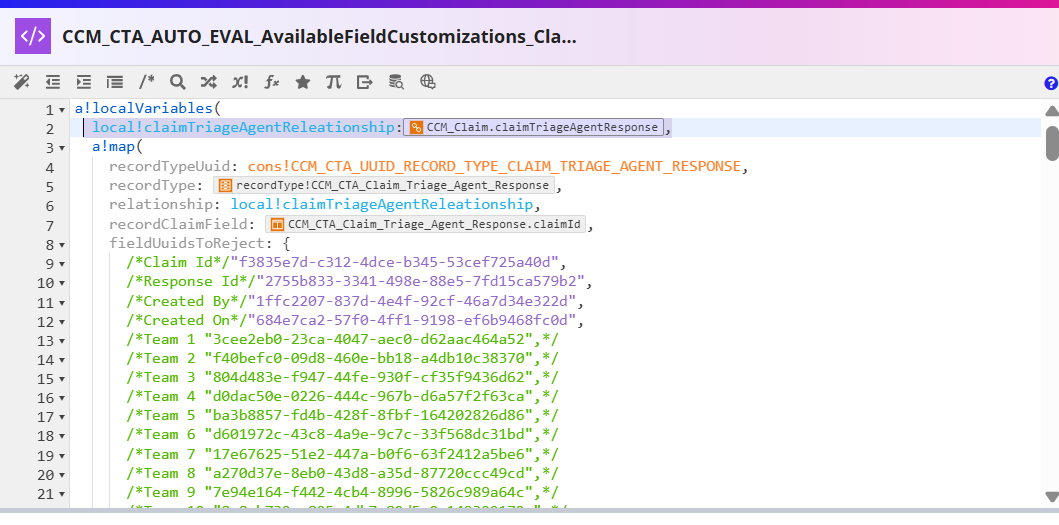This screenshot has height=525, width=1059.
Task: Click the database search toolbar icon
Action: [396, 82]
